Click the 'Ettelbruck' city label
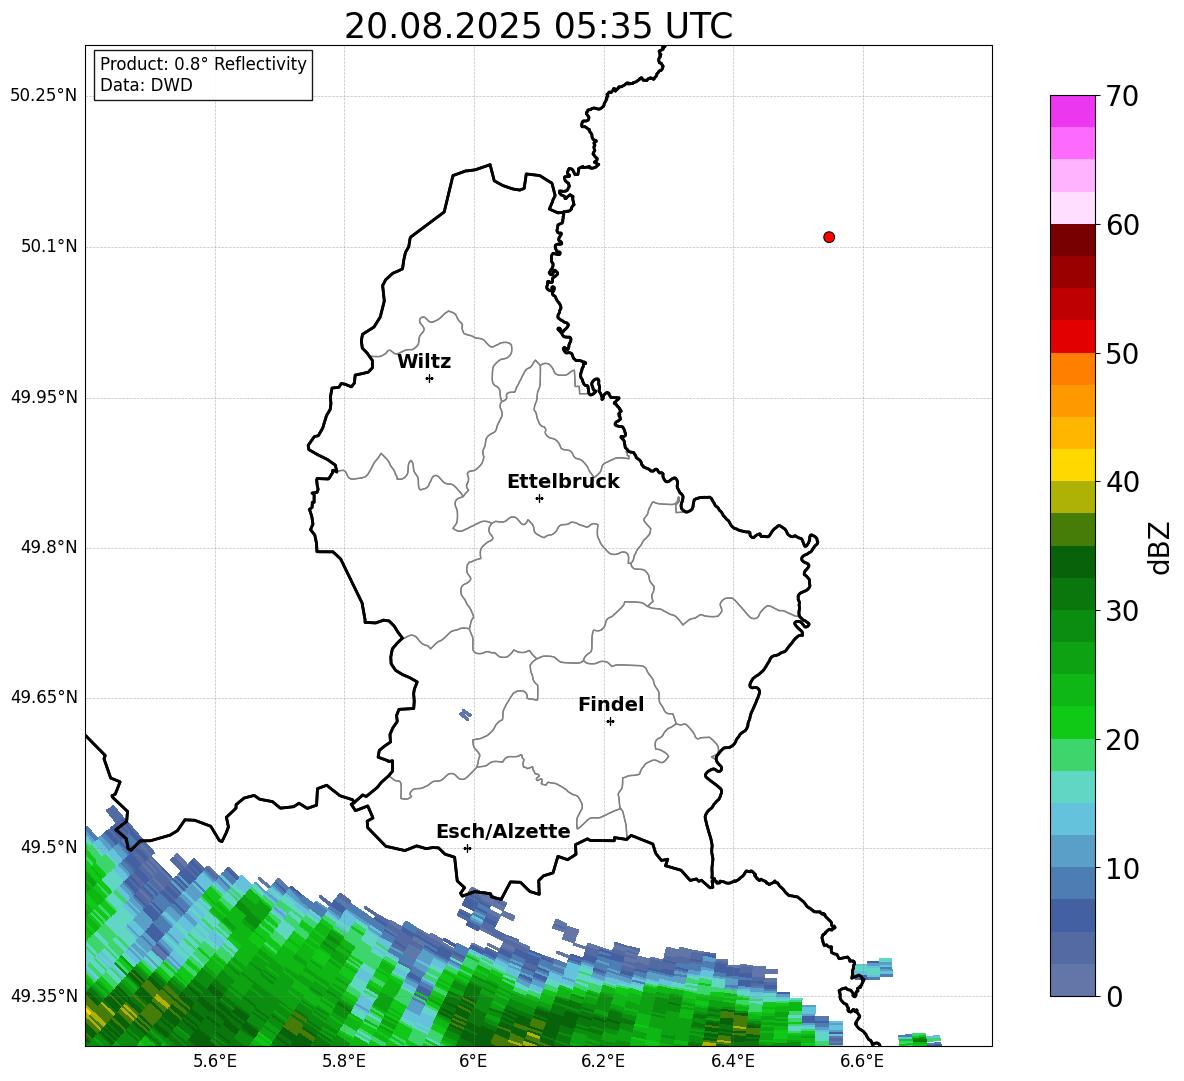1184x1081 pixels. pos(563,482)
